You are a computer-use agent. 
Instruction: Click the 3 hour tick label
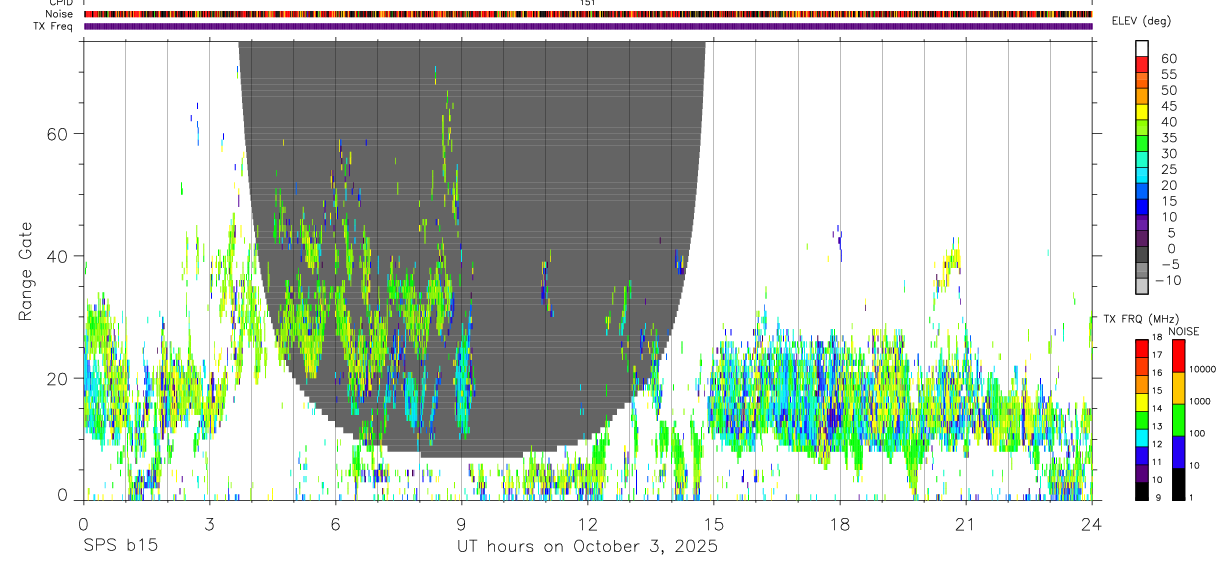[210, 523]
